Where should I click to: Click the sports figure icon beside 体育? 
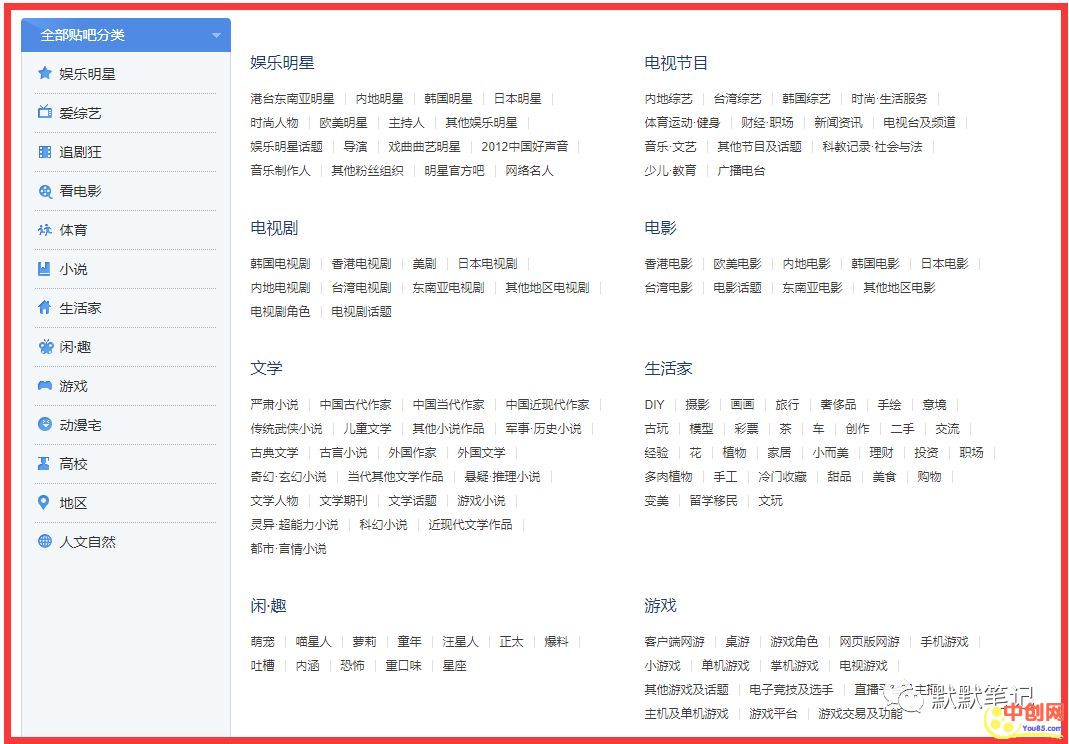click(x=44, y=230)
